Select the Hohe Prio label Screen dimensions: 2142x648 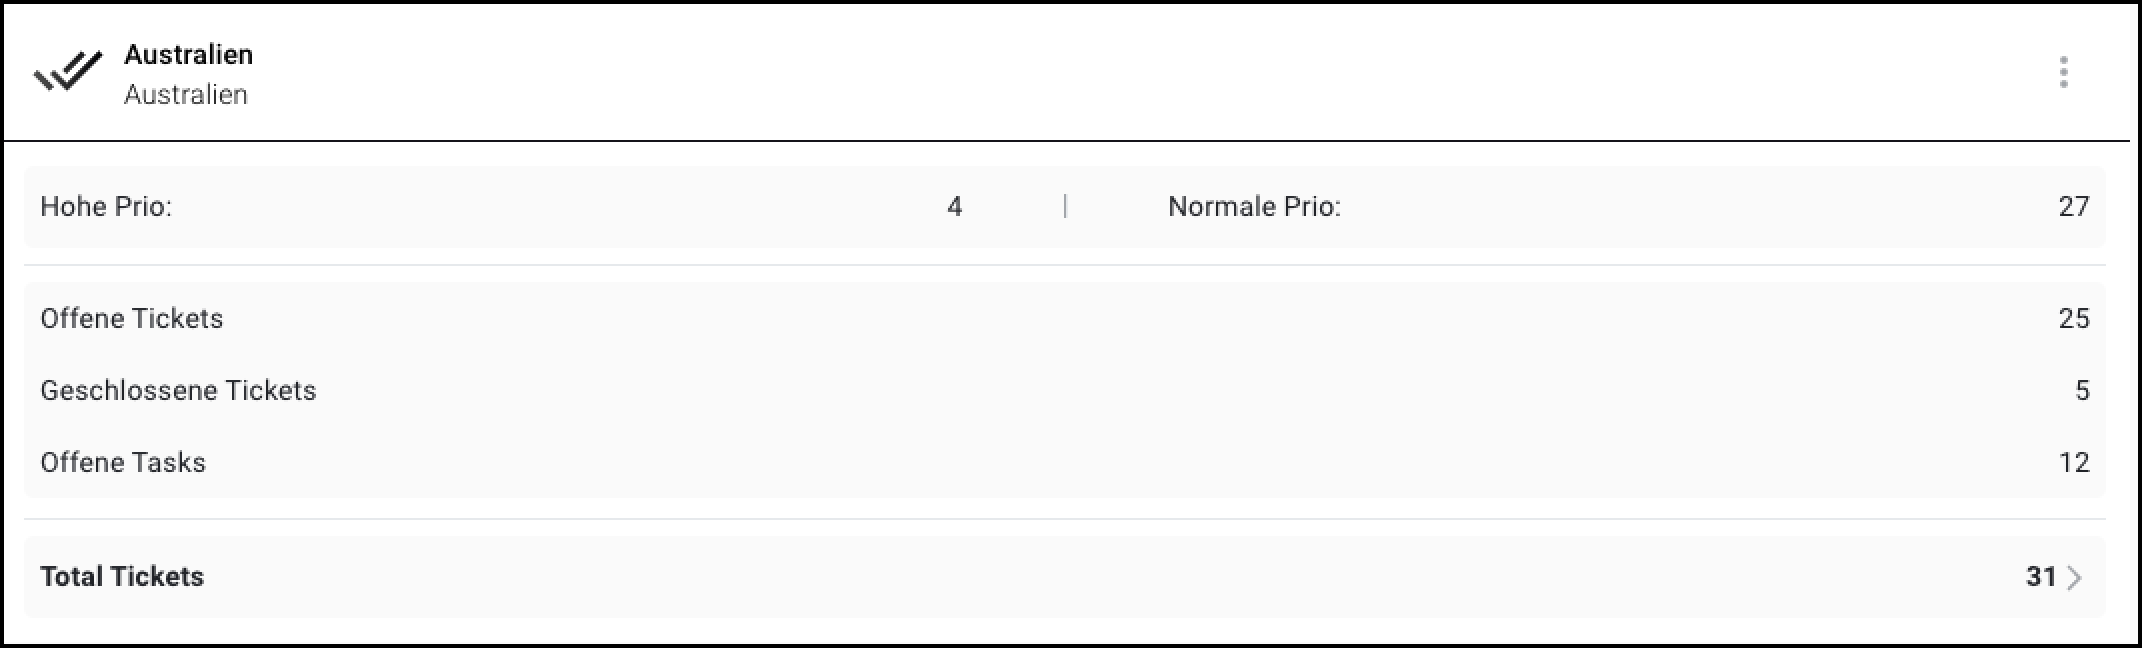click(106, 207)
